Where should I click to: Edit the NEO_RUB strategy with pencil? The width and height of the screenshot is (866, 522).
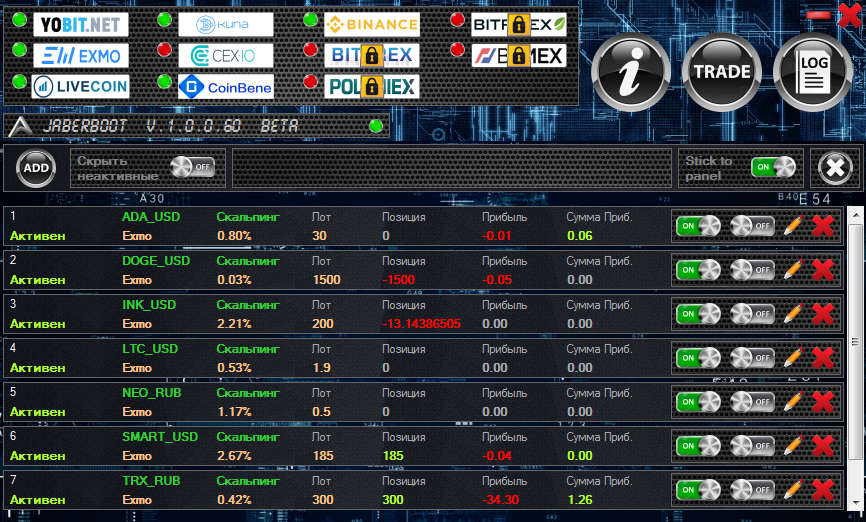[x=793, y=402]
